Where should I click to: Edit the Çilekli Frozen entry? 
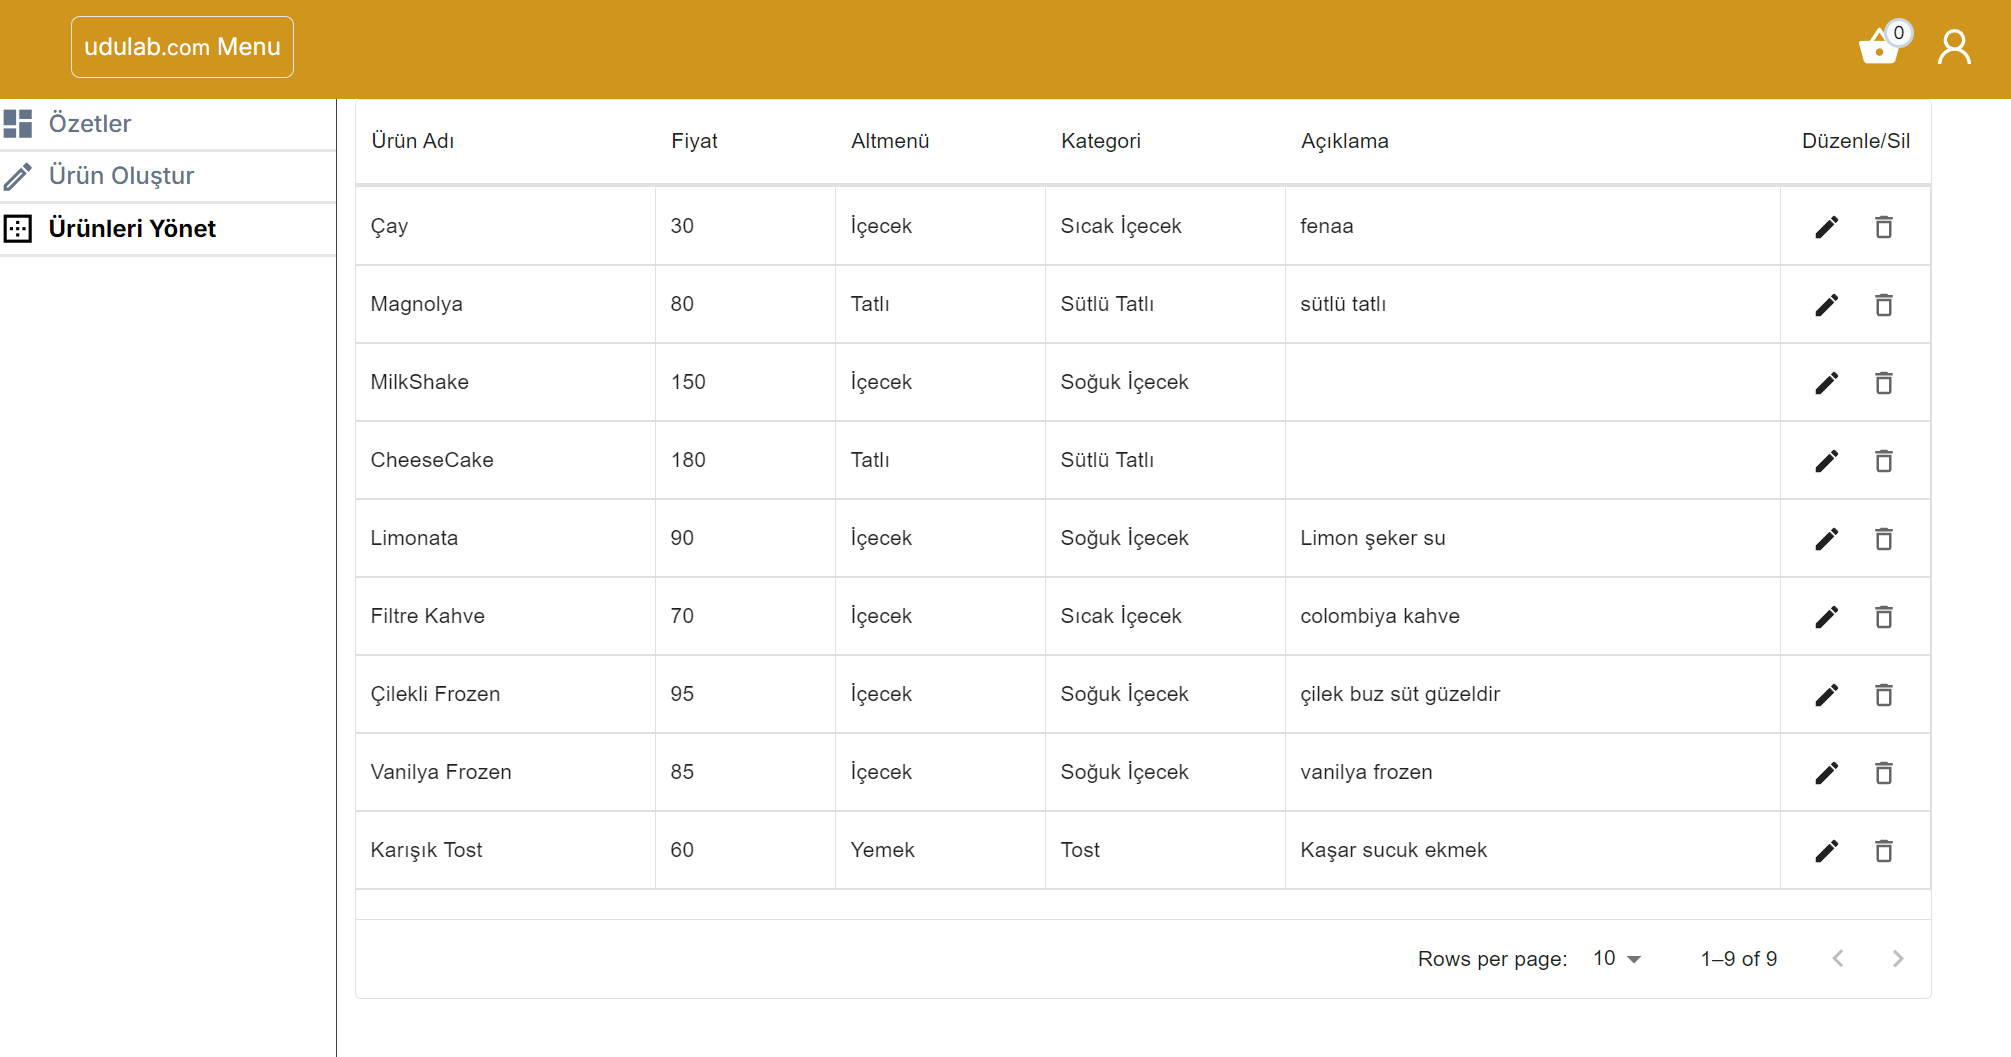point(1826,695)
